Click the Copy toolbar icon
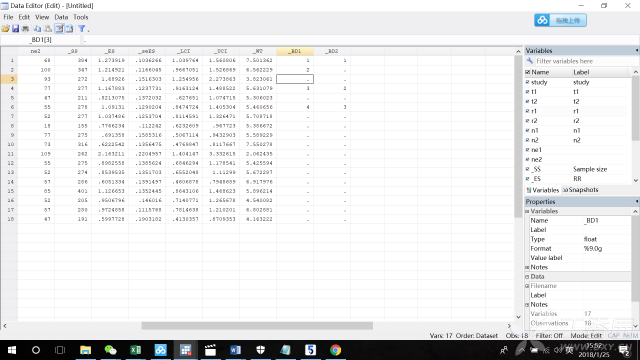Image resolution: width=640 pixels, height=360 pixels. click(37, 29)
